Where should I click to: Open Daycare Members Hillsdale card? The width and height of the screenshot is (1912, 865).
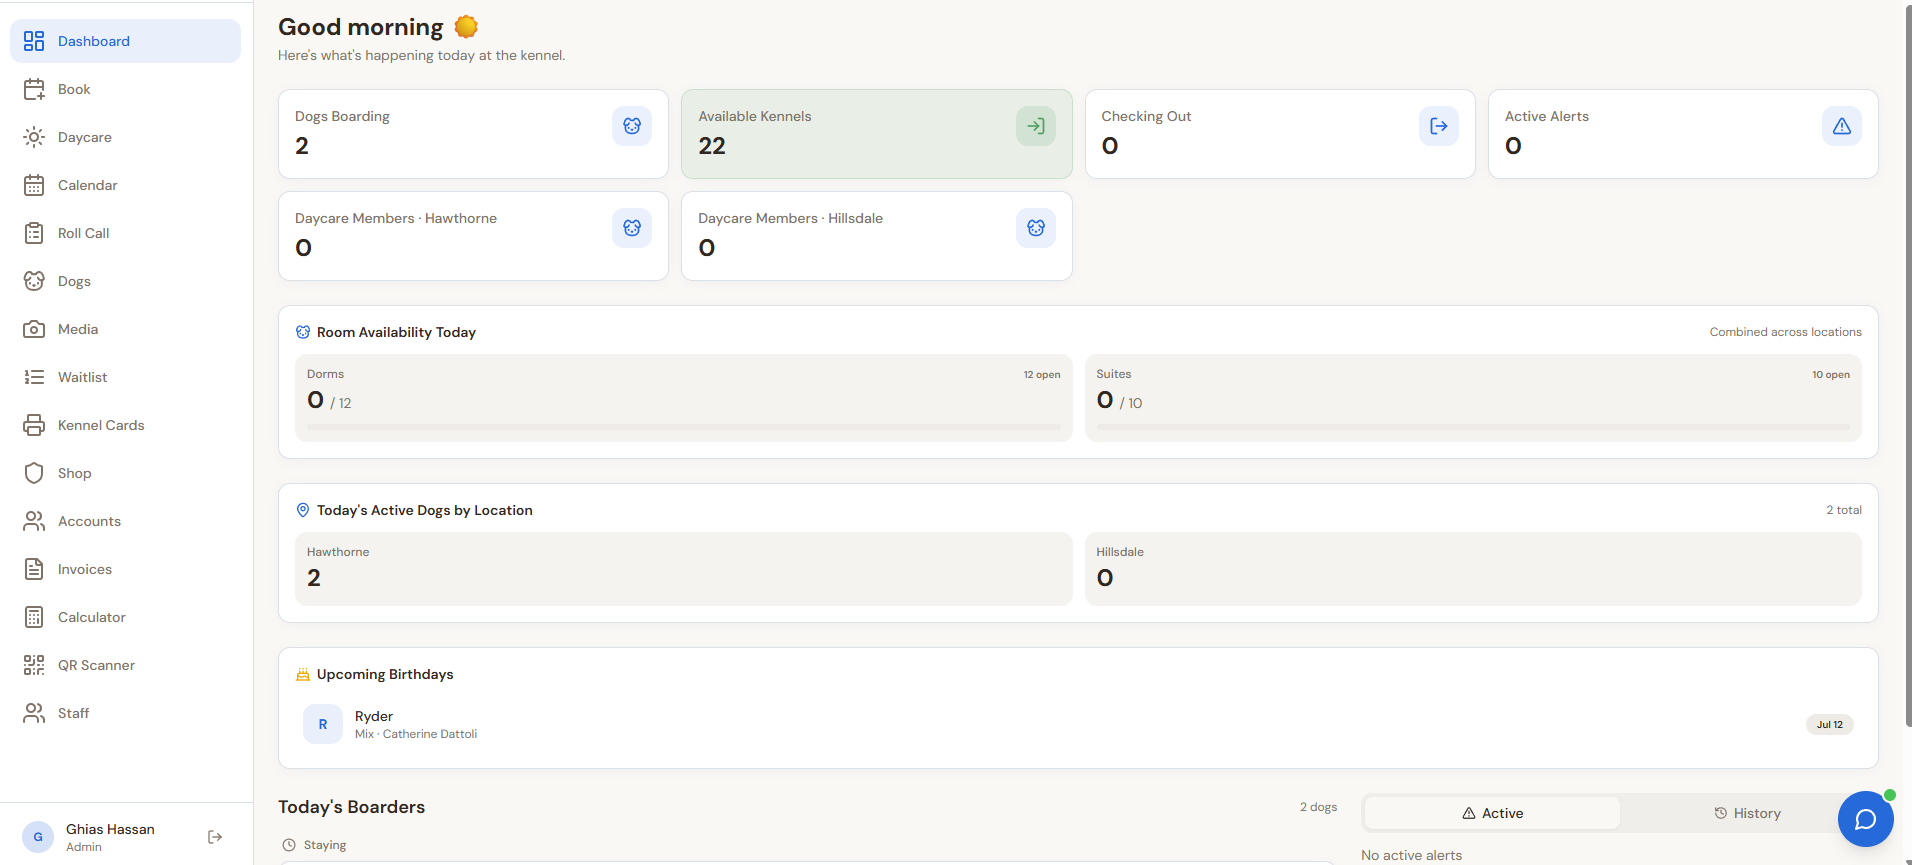[x=877, y=236]
